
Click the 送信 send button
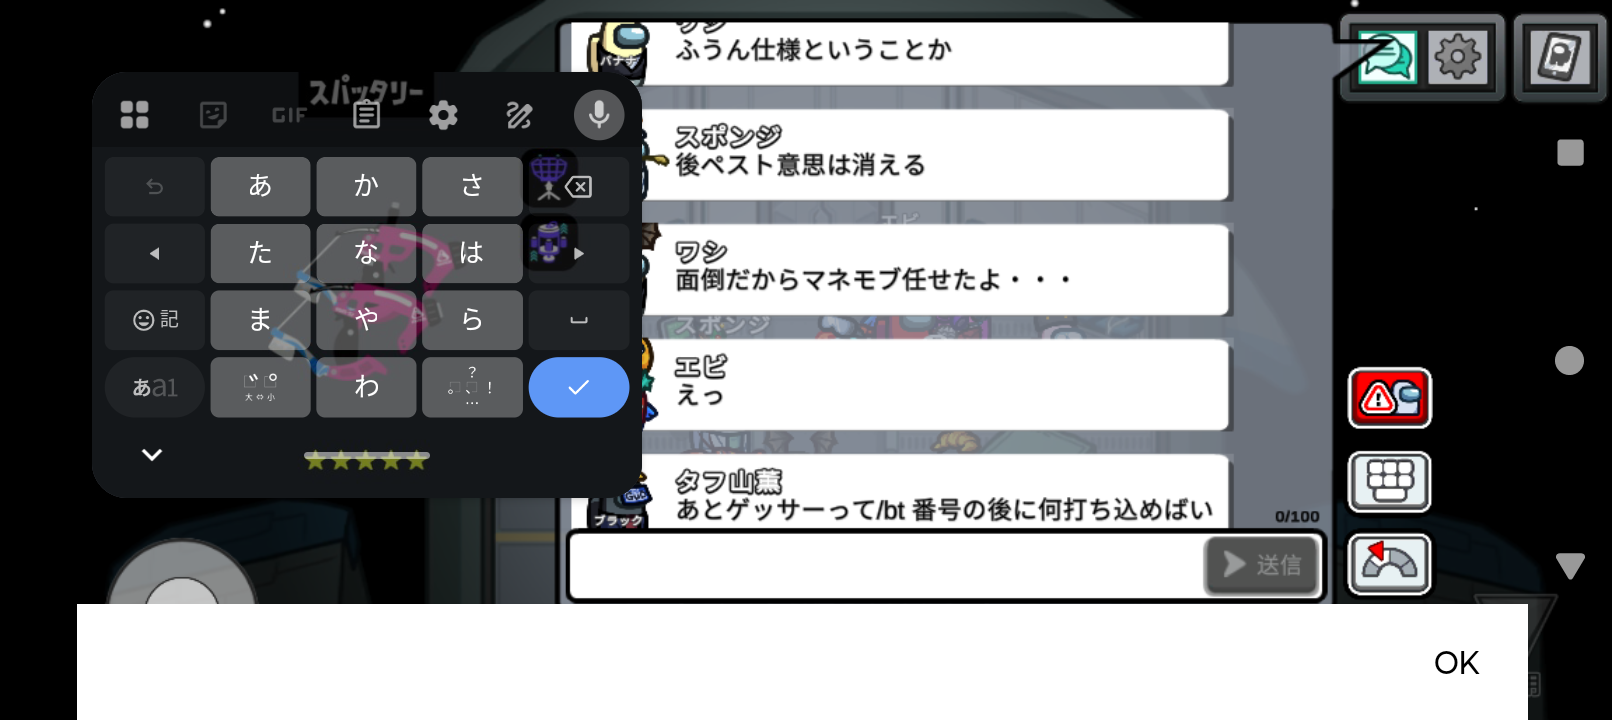(x=1262, y=565)
